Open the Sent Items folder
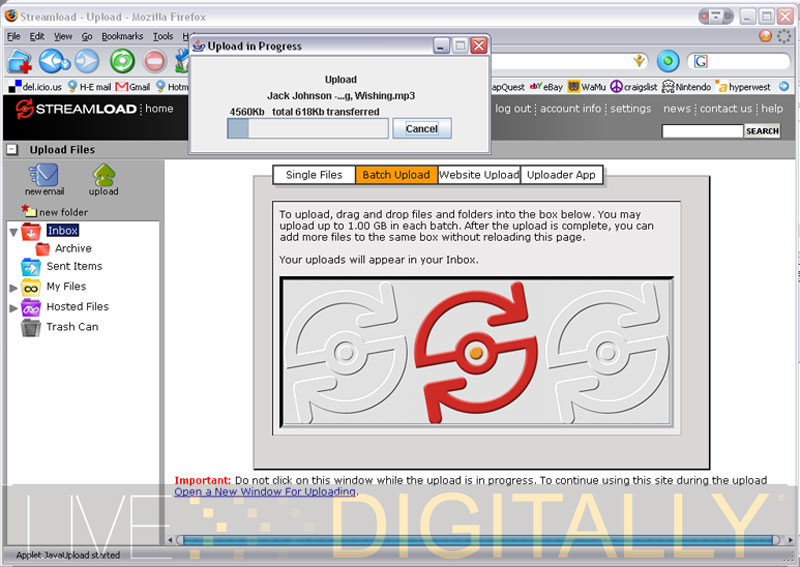 click(74, 267)
